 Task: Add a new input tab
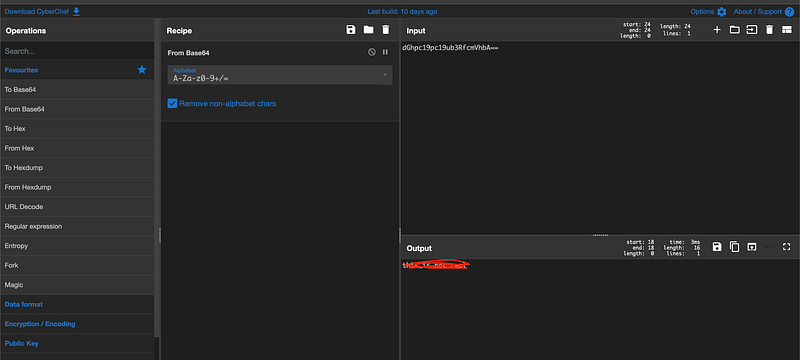tap(717, 30)
